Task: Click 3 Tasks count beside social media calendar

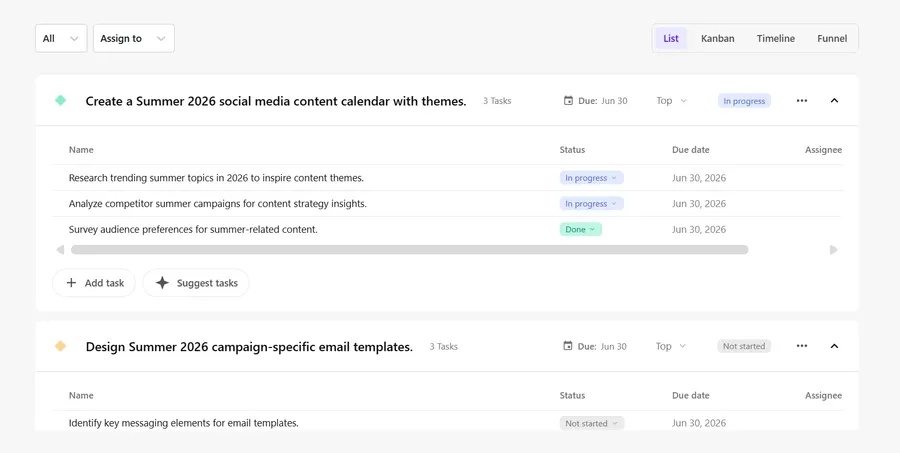Action: click(497, 101)
